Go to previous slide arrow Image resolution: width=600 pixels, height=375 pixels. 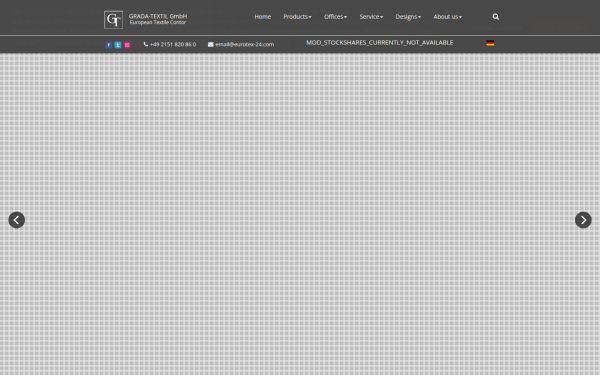coord(16,220)
